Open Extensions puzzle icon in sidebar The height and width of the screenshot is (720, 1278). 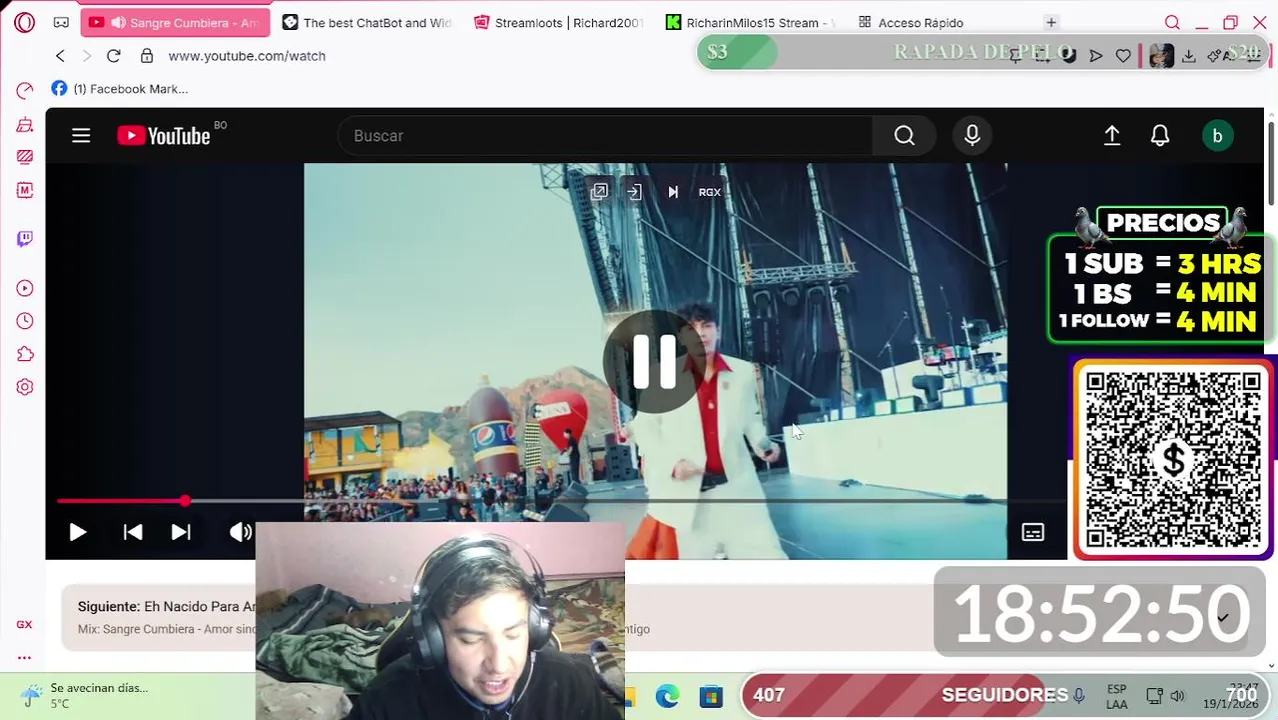coord(25,354)
